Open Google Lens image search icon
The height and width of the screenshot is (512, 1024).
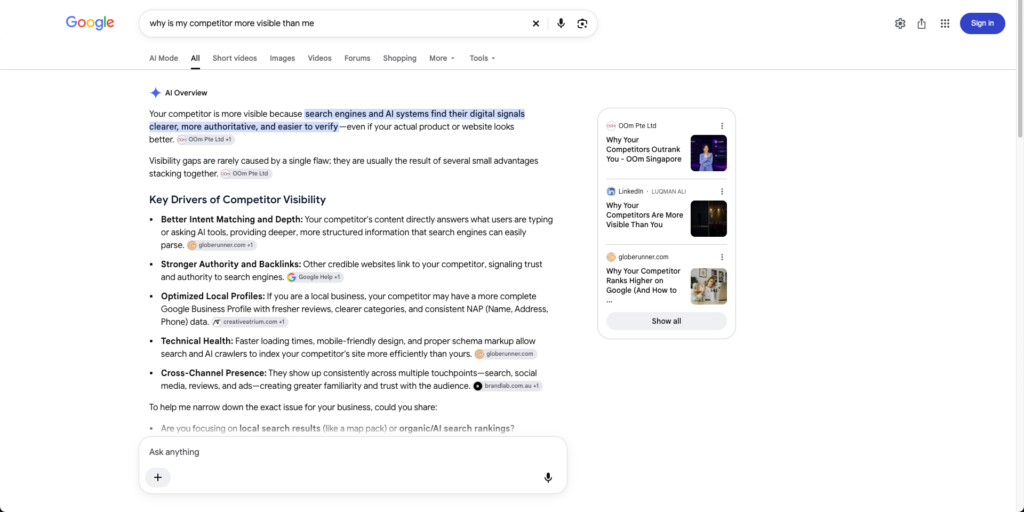(582, 24)
